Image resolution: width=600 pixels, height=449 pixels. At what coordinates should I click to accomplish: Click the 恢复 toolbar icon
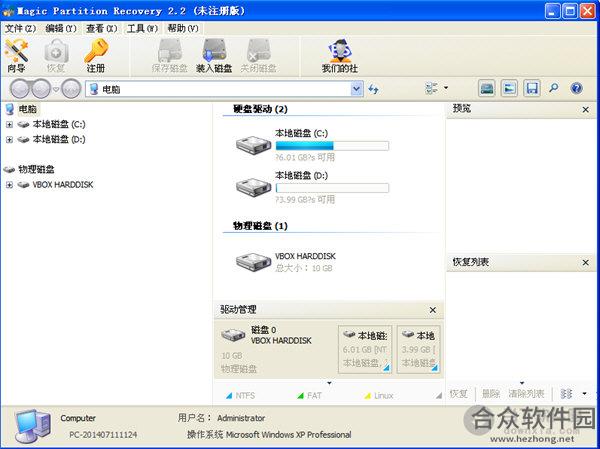(x=56, y=56)
